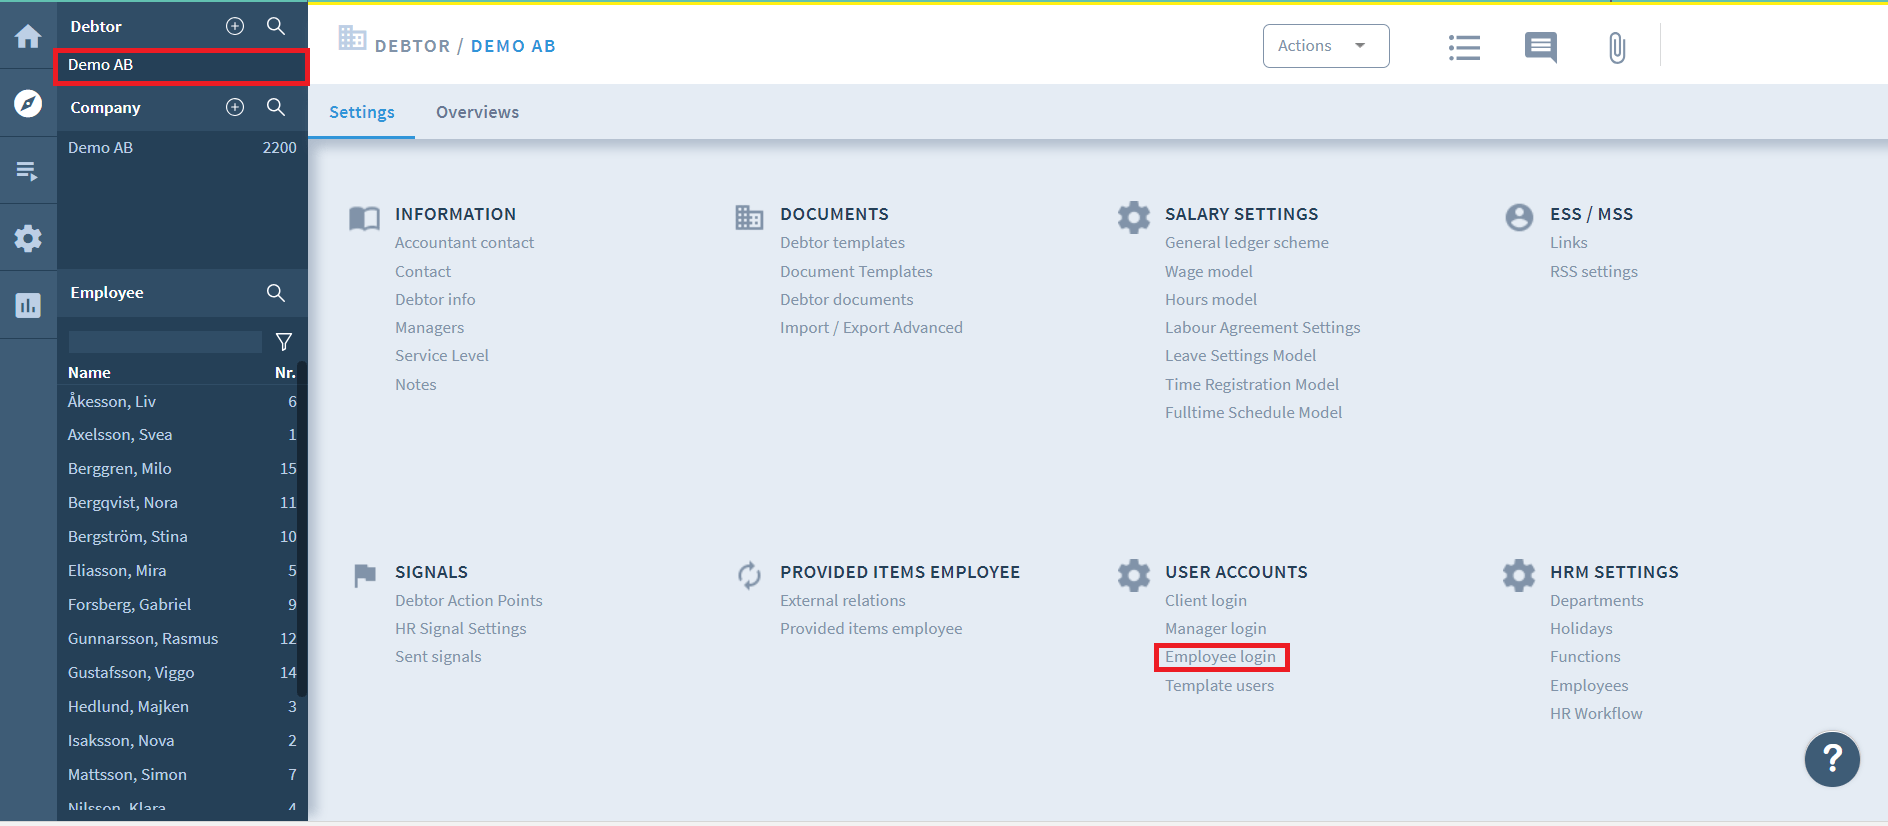
Task: Open the compass navigation icon
Action: click(x=28, y=103)
